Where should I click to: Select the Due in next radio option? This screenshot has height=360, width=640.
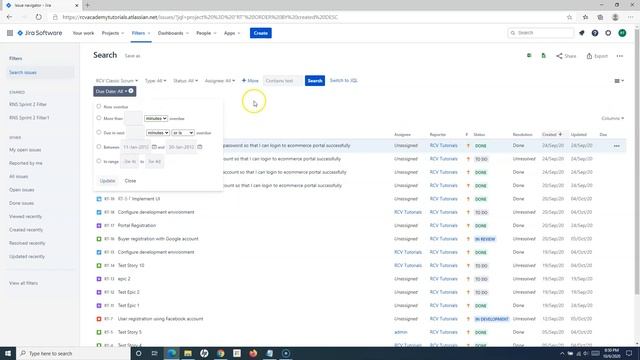pyautogui.click(x=98, y=132)
